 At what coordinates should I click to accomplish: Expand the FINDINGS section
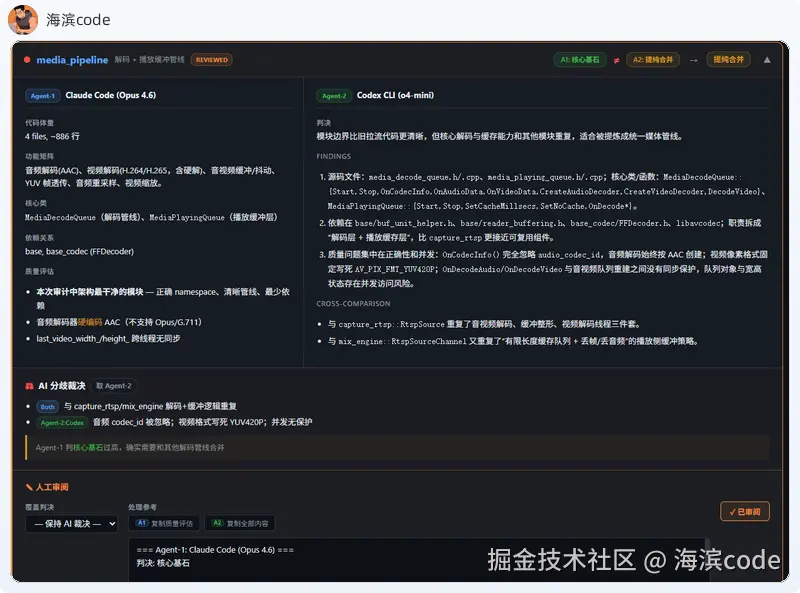333,158
